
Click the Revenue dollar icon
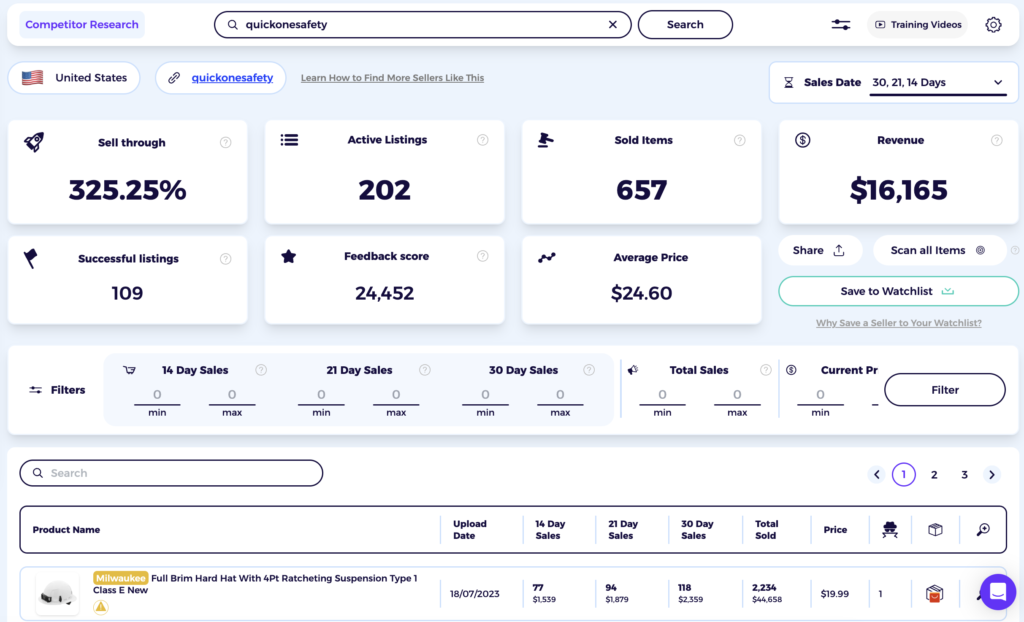(x=803, y=140)
